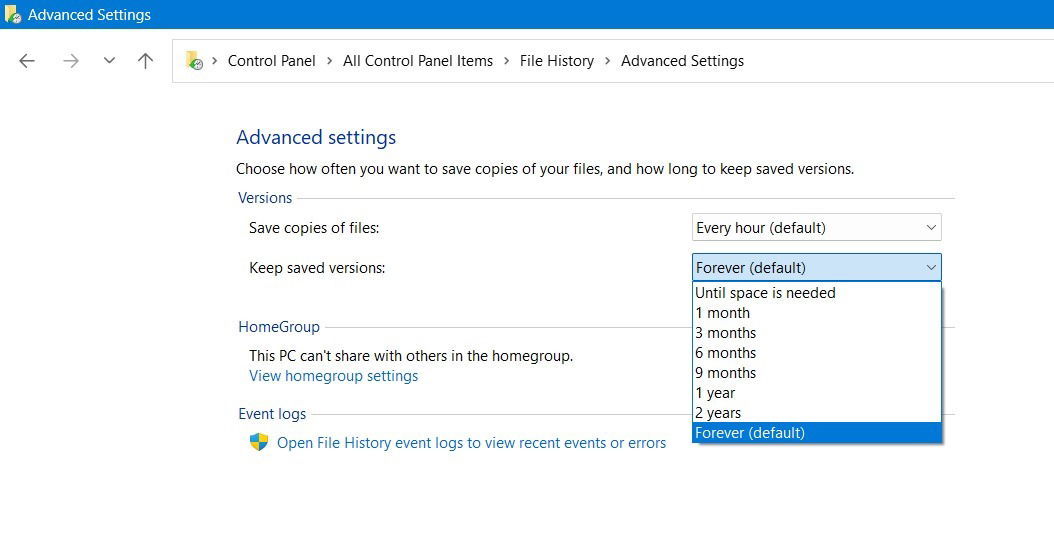
Task: Select Forever (default) in dropdown list
Action: (x=750, y=433)
